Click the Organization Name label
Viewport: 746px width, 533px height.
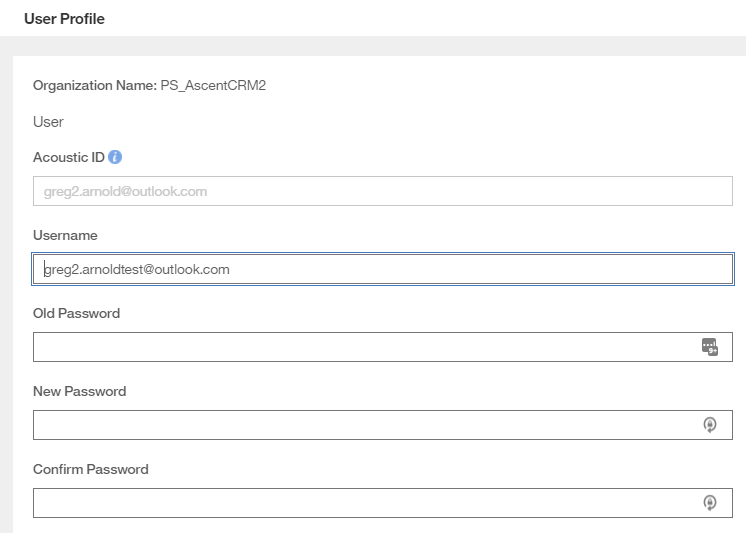pyautogui.click(x=94, y=85)
